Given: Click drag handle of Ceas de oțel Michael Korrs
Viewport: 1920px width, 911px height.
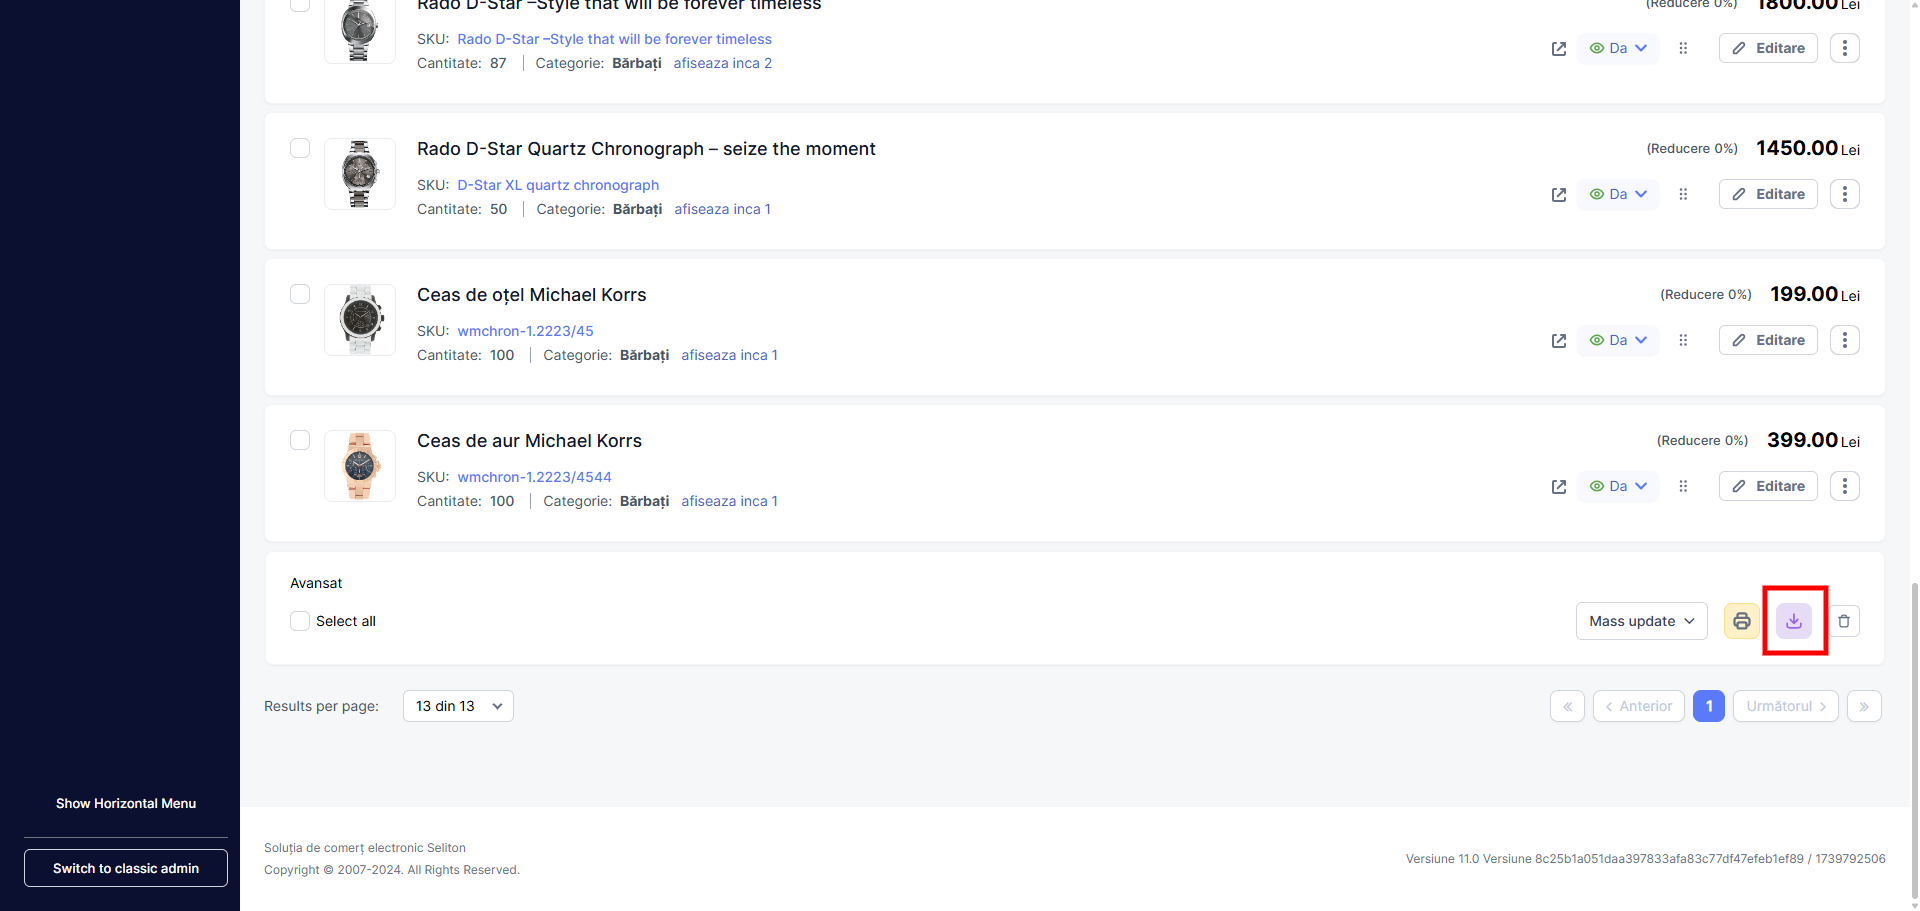Looking at the screenshot, I should pos(1683,340).
